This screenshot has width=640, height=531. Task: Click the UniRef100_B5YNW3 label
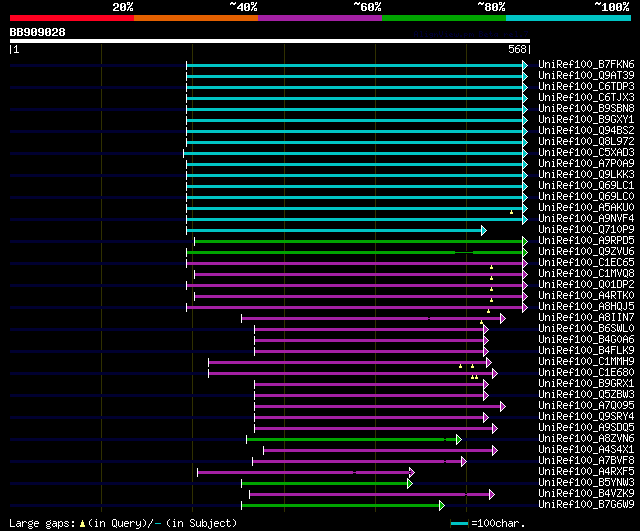pos(586,483)
